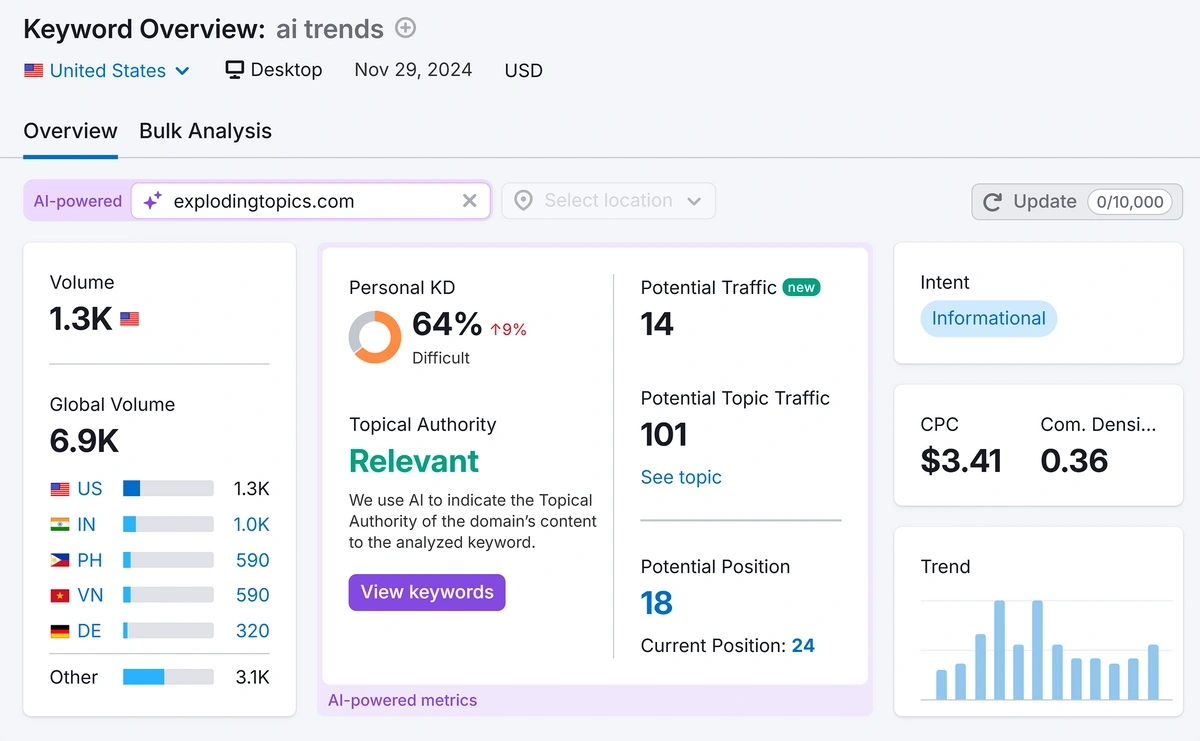Clear explodingtopics.com using the X icon
Screen dimensions: 1200x741
(x=469, y=200)
